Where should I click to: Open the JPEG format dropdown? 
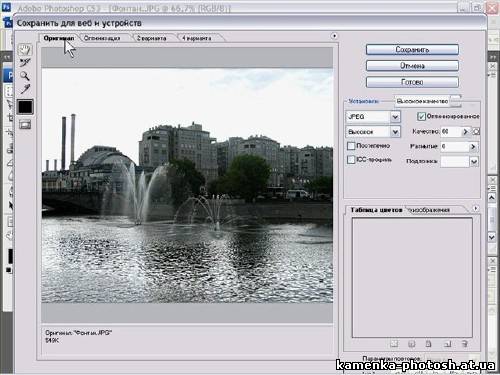395,117
